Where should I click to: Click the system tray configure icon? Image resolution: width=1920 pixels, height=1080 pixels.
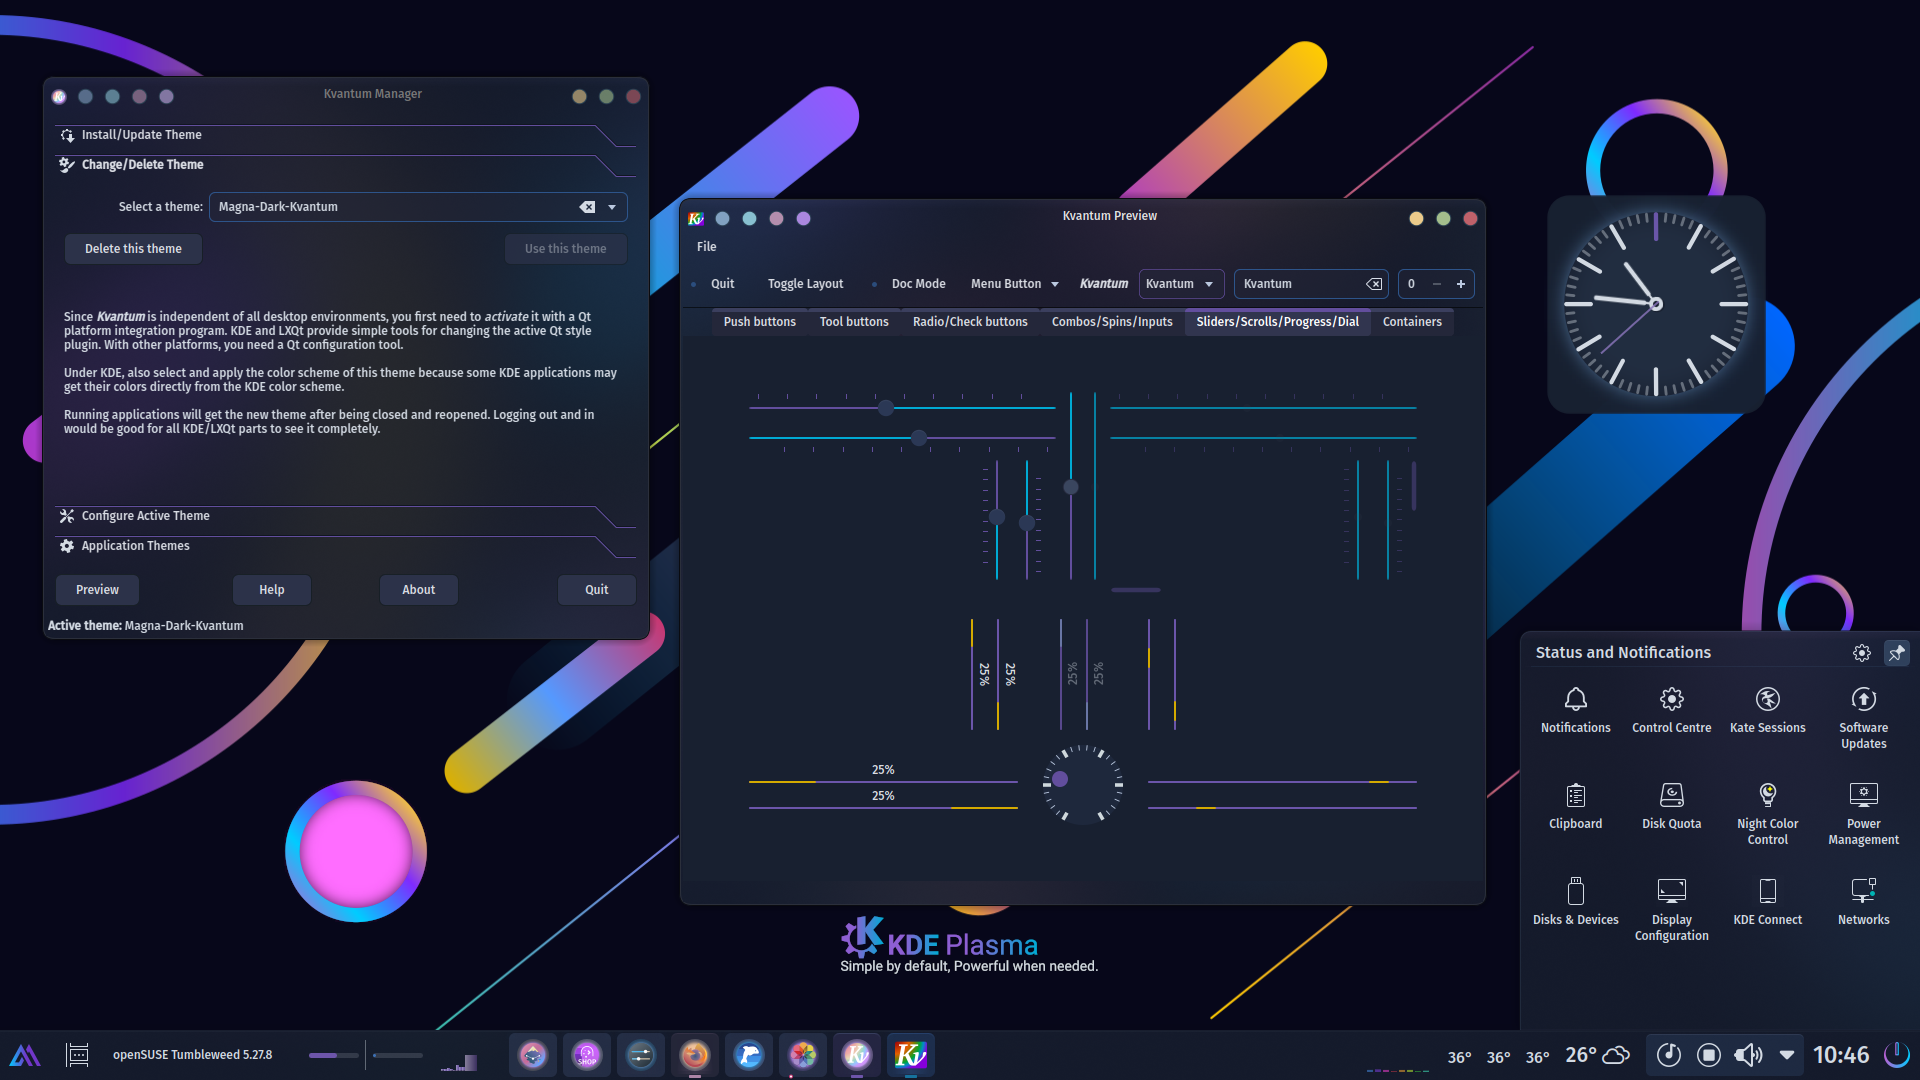[x=1861, y=652]
